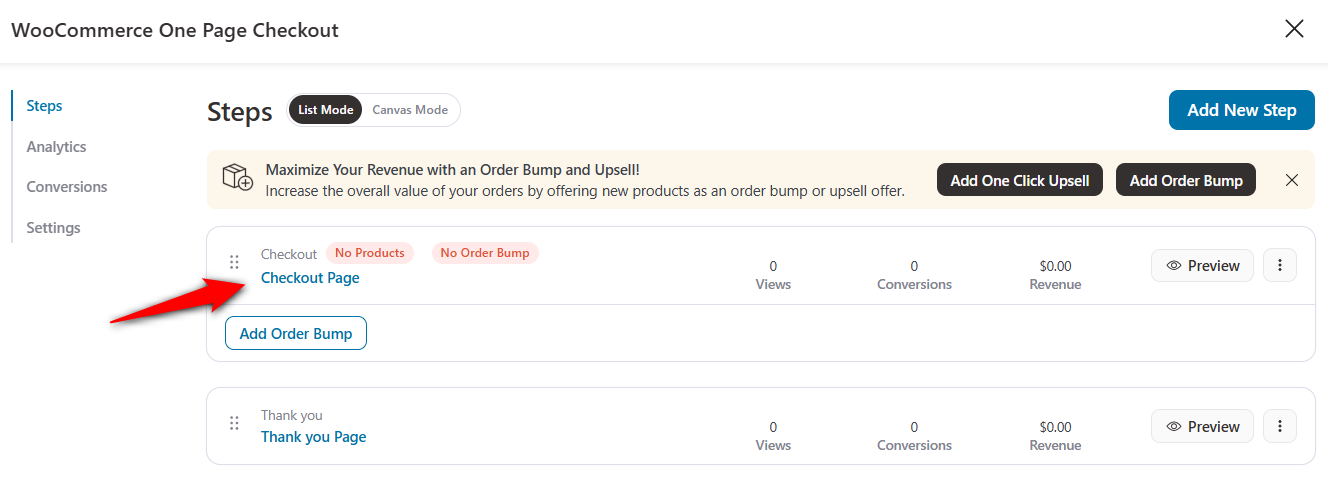The height and width of the screenshot is (484, 1328).
Task: Click Add New Step button
Action: (1242, 110)
